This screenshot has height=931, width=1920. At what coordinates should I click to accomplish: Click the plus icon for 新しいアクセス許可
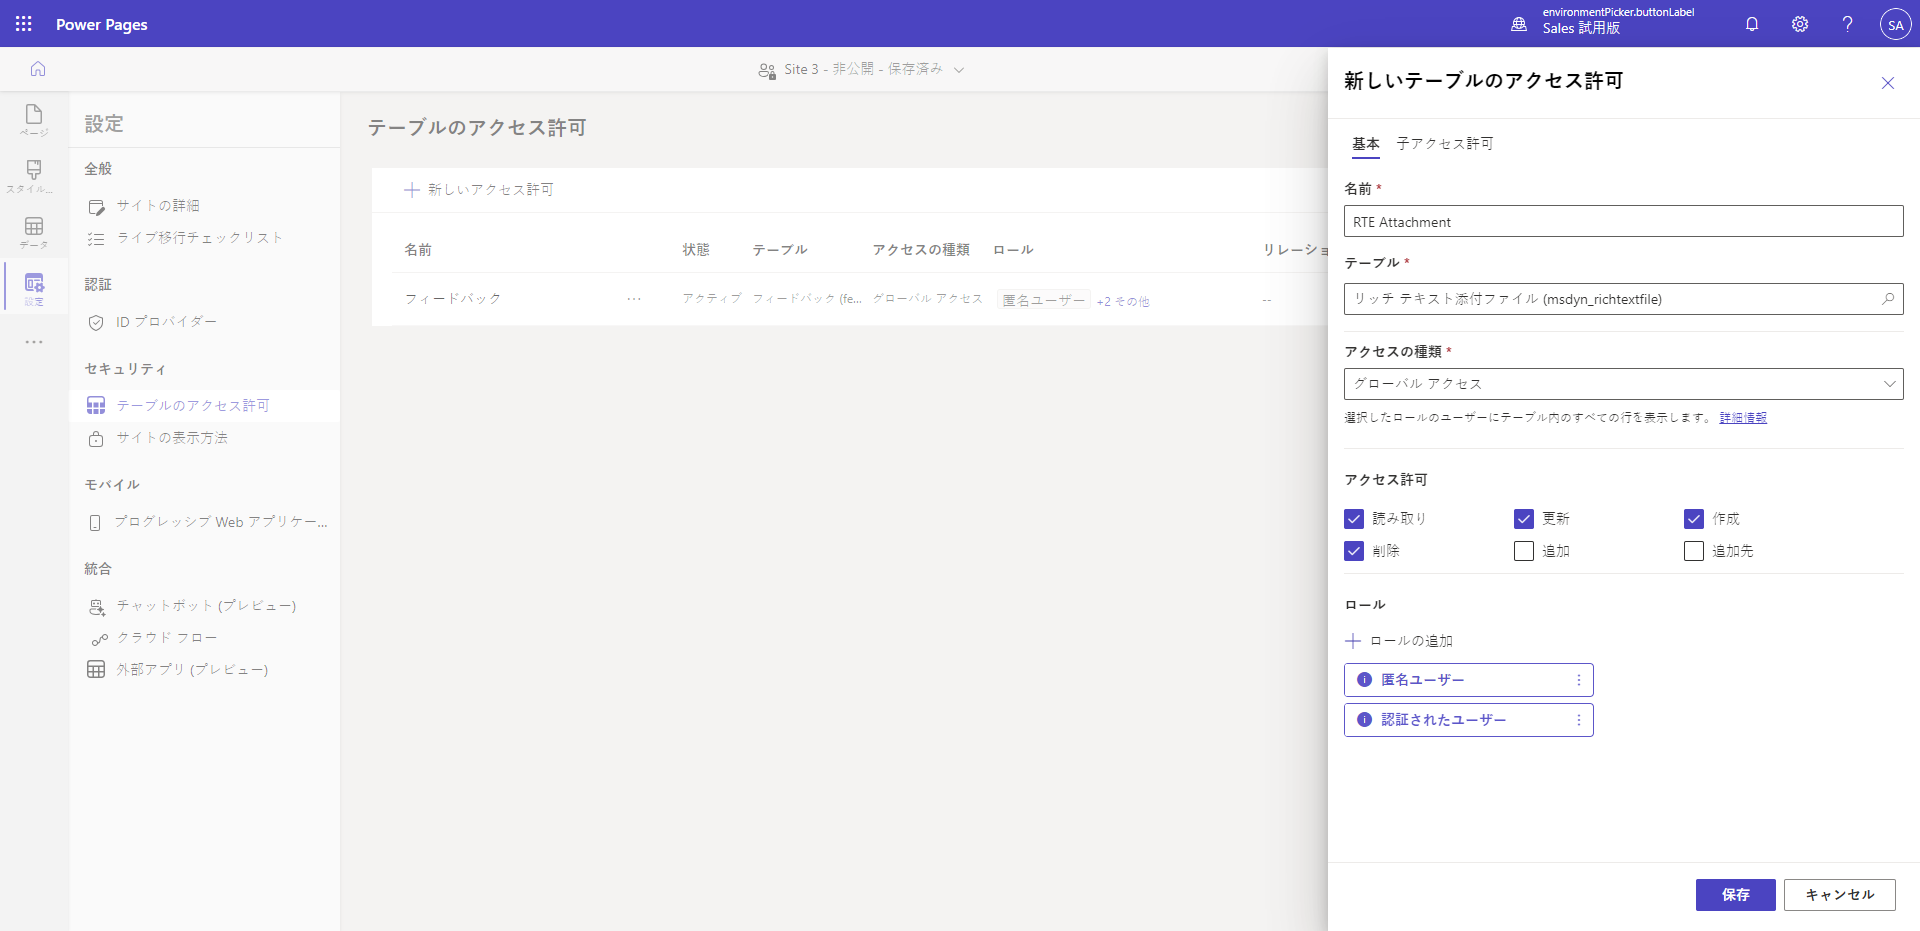point(411,190)
